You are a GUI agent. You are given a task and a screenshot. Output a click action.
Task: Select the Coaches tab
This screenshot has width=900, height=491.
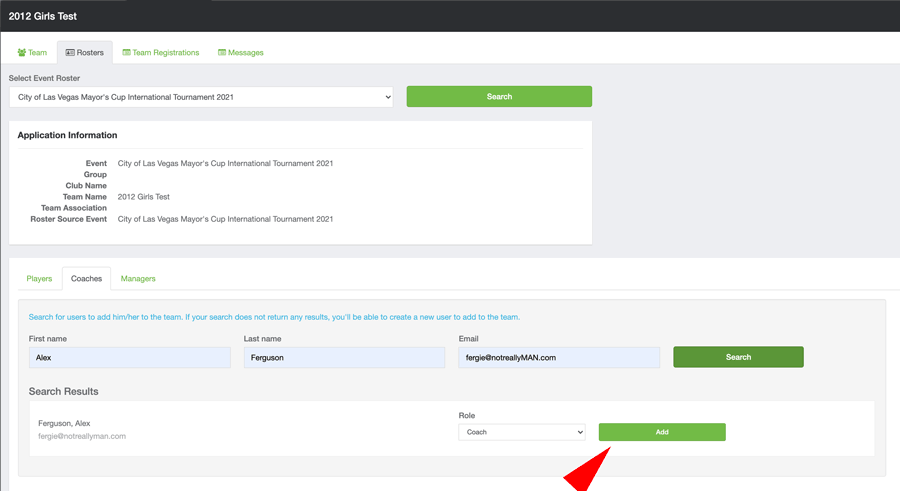(x=86, y=278)
